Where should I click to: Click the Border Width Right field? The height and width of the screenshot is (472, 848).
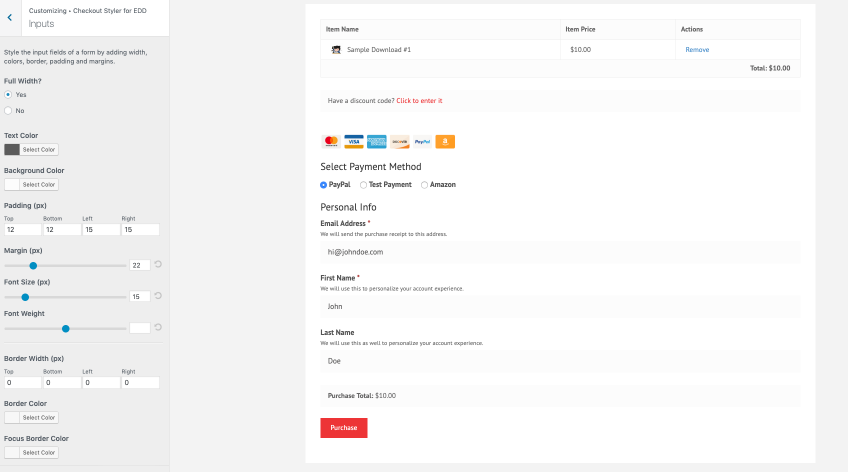coord(141,383)
